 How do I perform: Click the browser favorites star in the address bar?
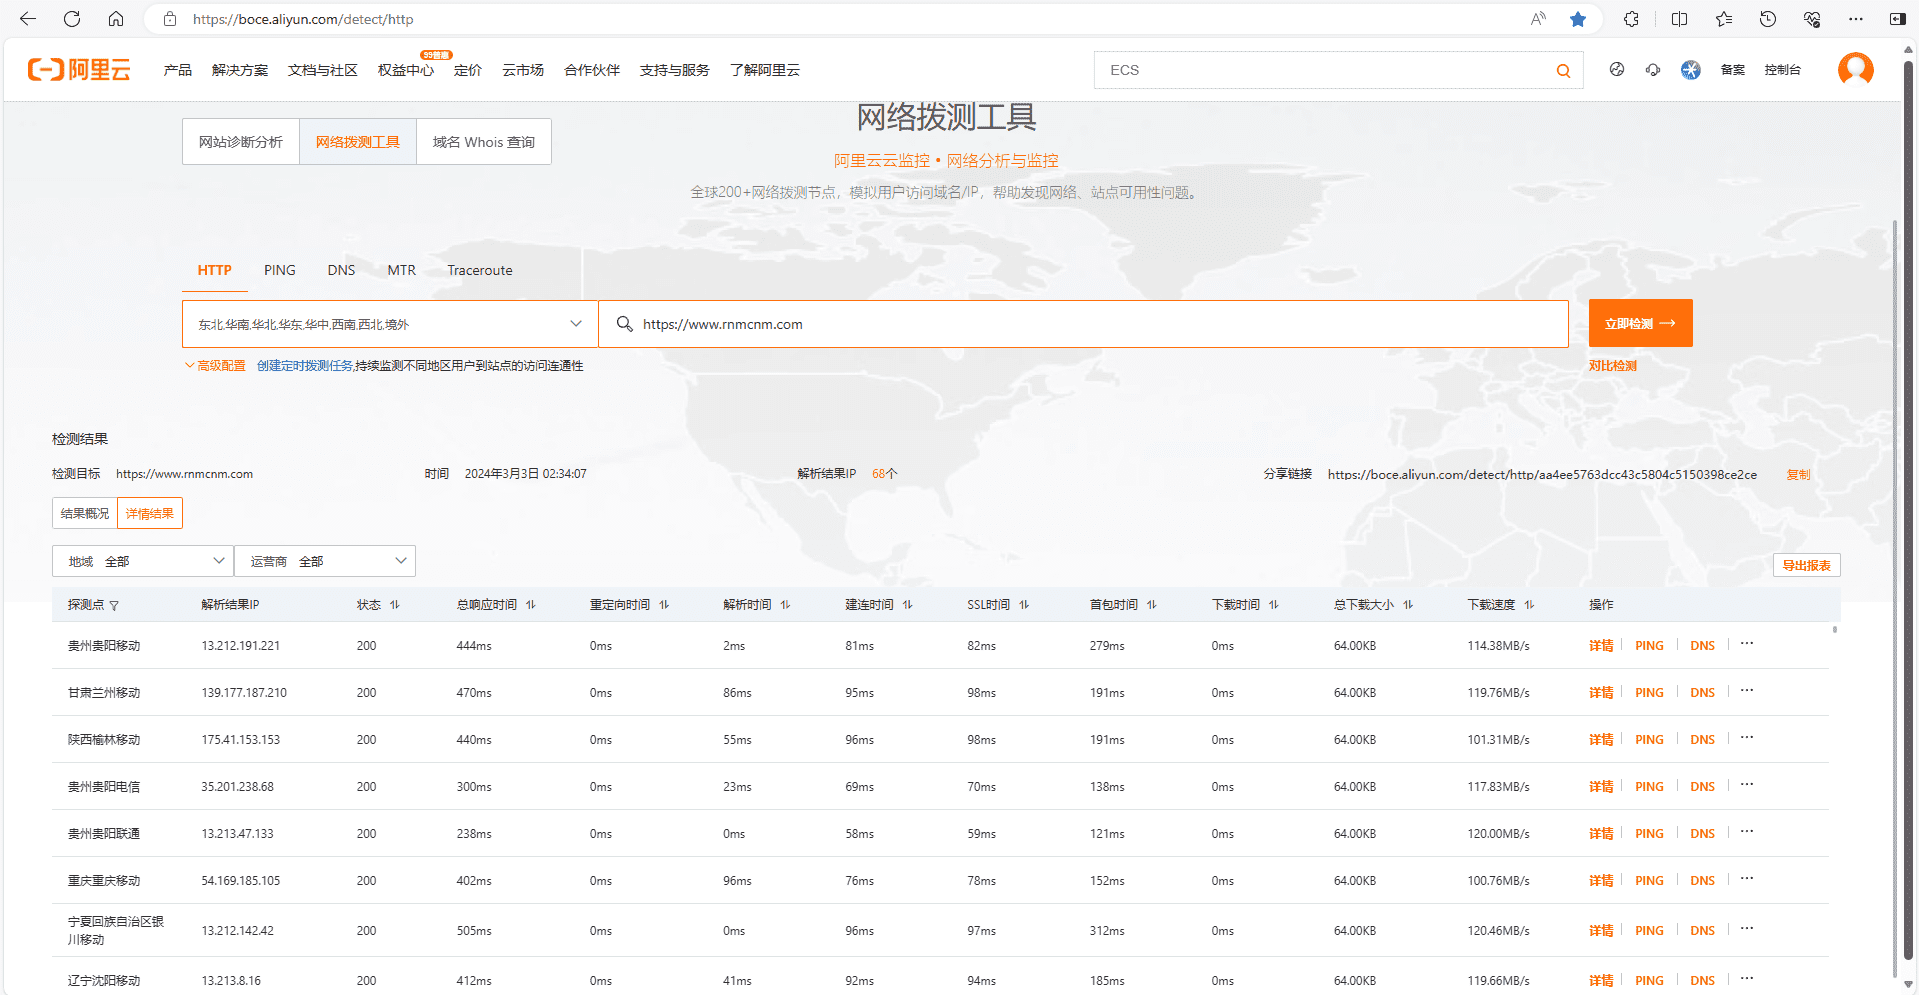pos(1578,18)
